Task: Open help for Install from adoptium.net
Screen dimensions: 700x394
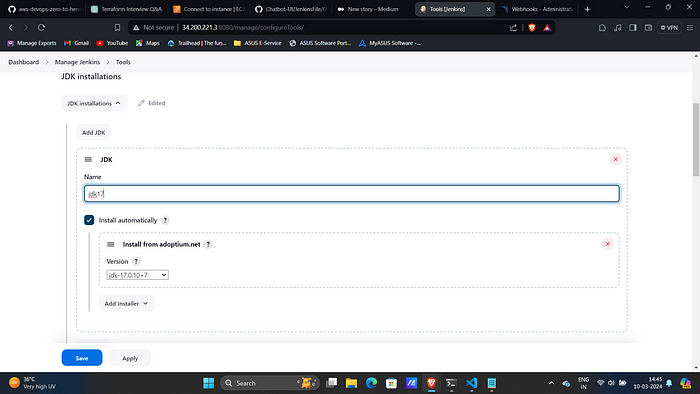Action: (208, 245)
